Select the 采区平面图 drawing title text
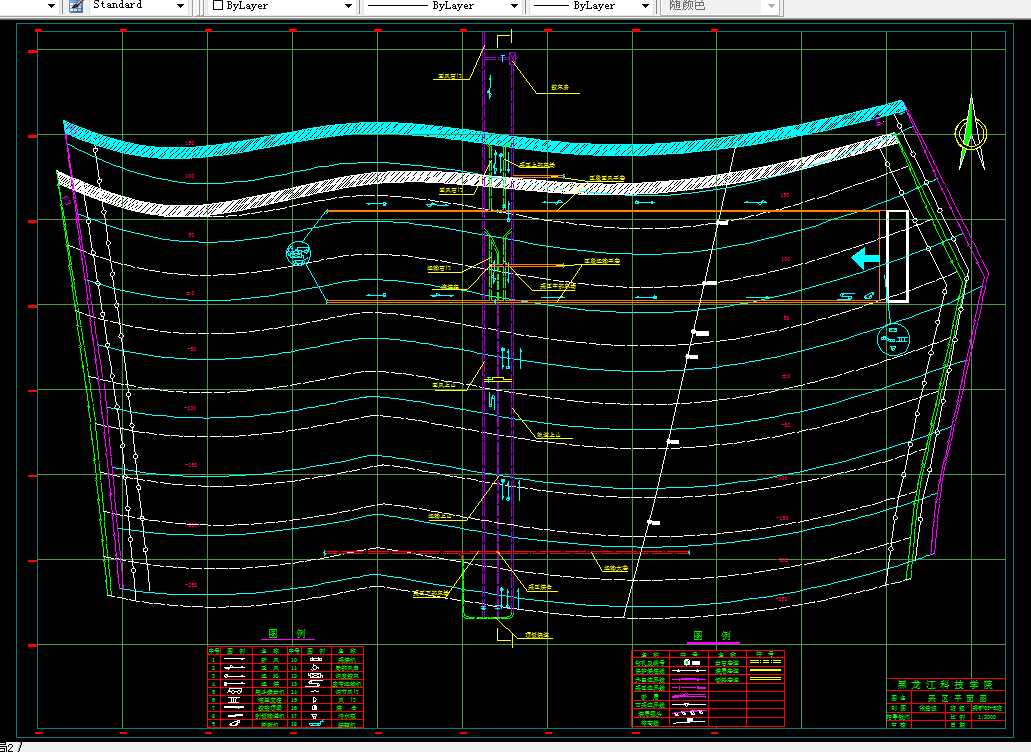The image size is (1031, 752). 957,698
